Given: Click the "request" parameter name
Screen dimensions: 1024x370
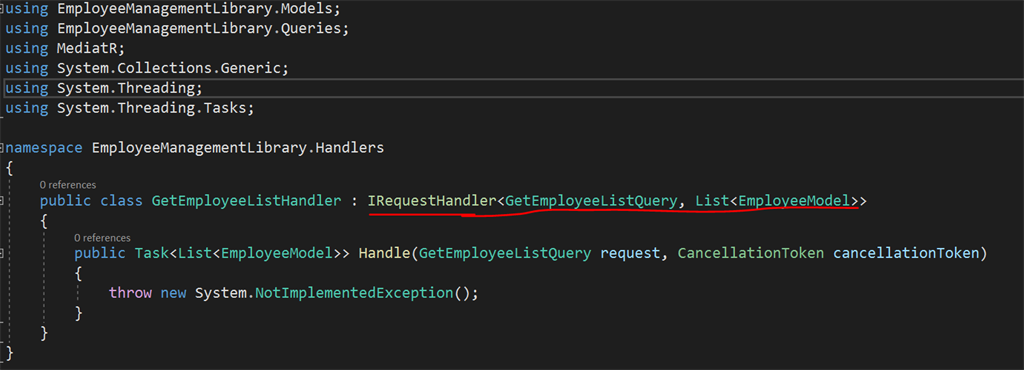Looking at the screenshot, I should [x=630, y=253].
